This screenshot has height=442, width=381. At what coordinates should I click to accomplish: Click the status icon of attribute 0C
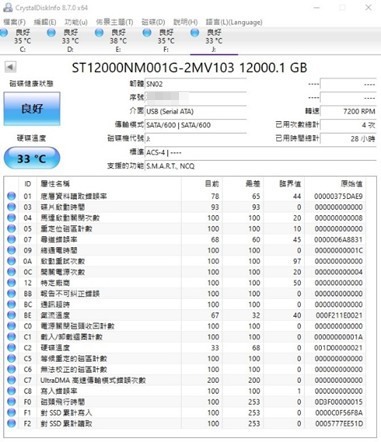pos(11,272)
